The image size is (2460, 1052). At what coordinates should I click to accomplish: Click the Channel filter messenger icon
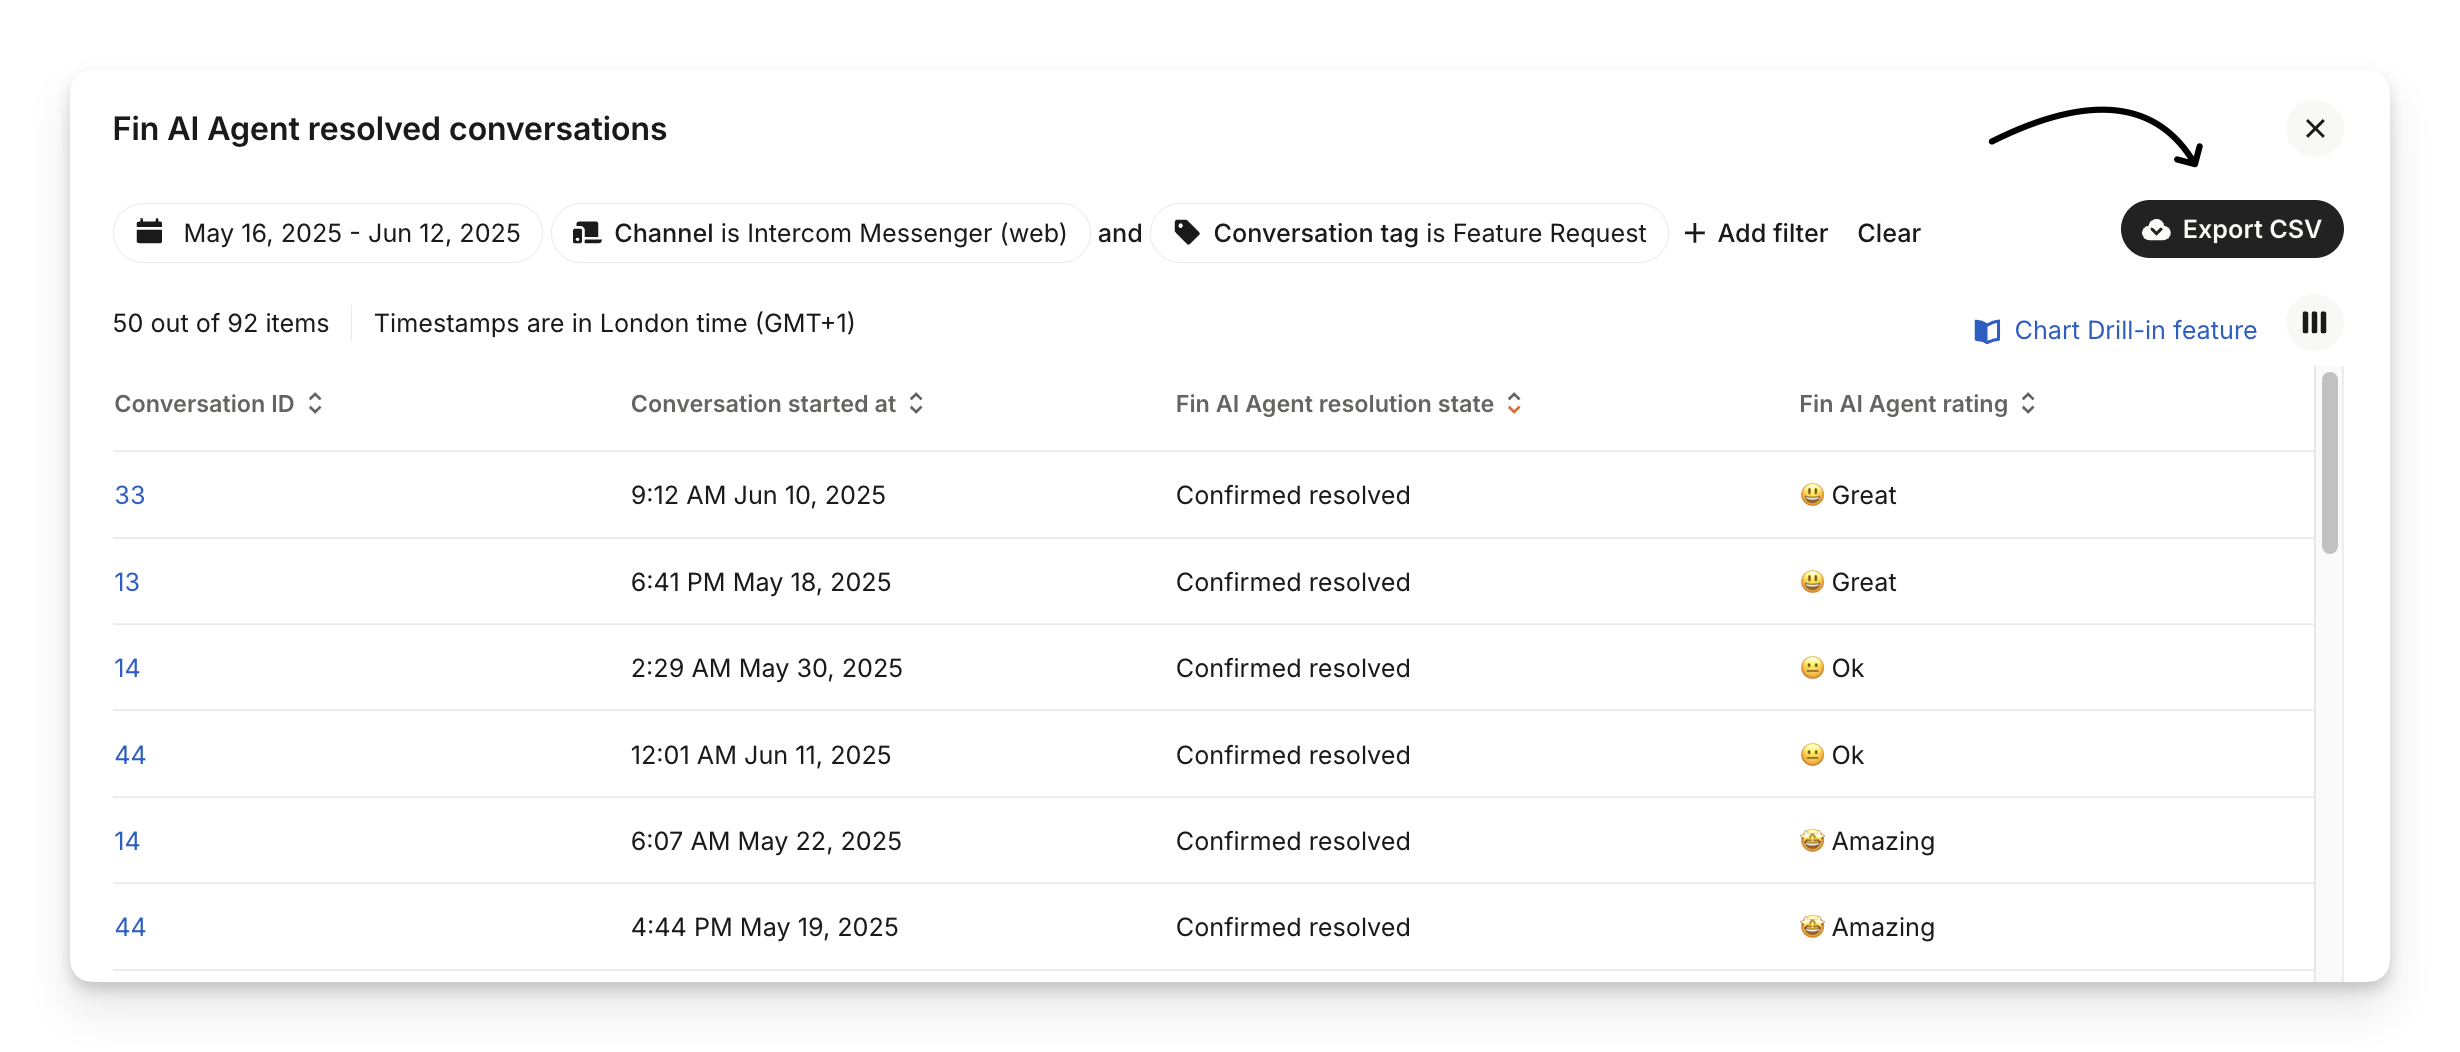point(586,233)
